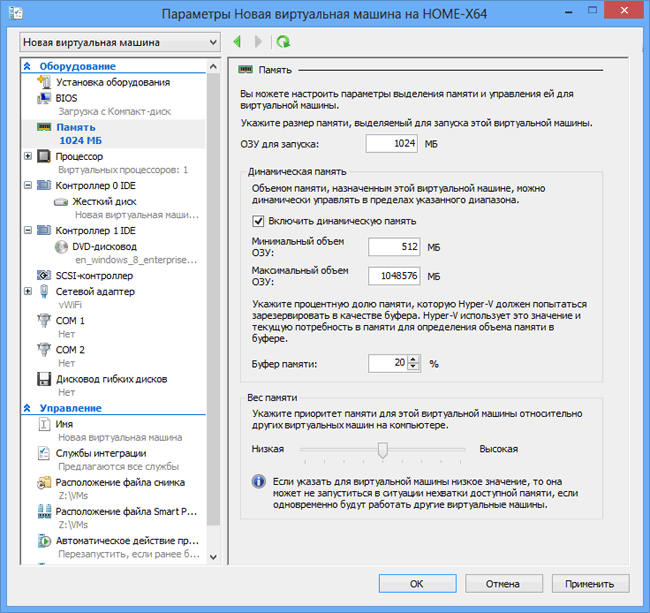Click the Процессор chip icon

tap(44, 156)
